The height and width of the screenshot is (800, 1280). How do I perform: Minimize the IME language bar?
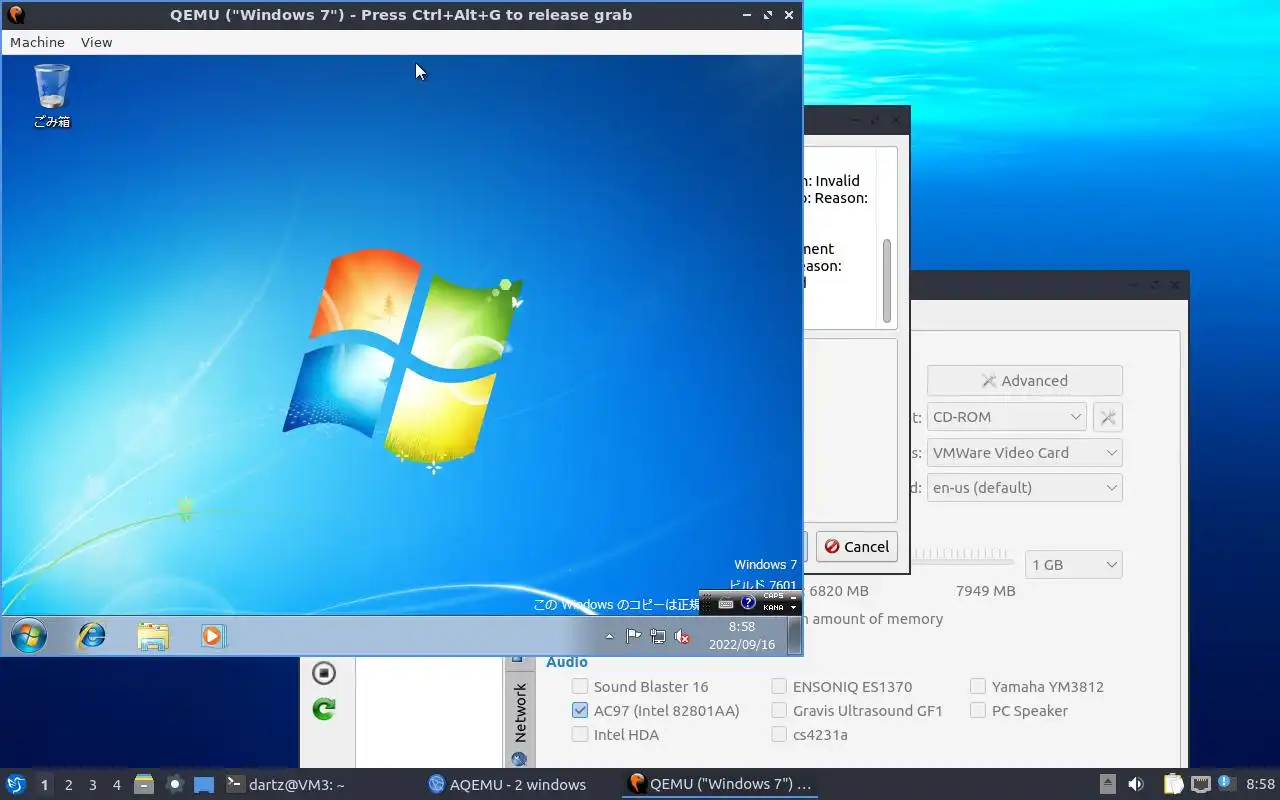(794, 596)
